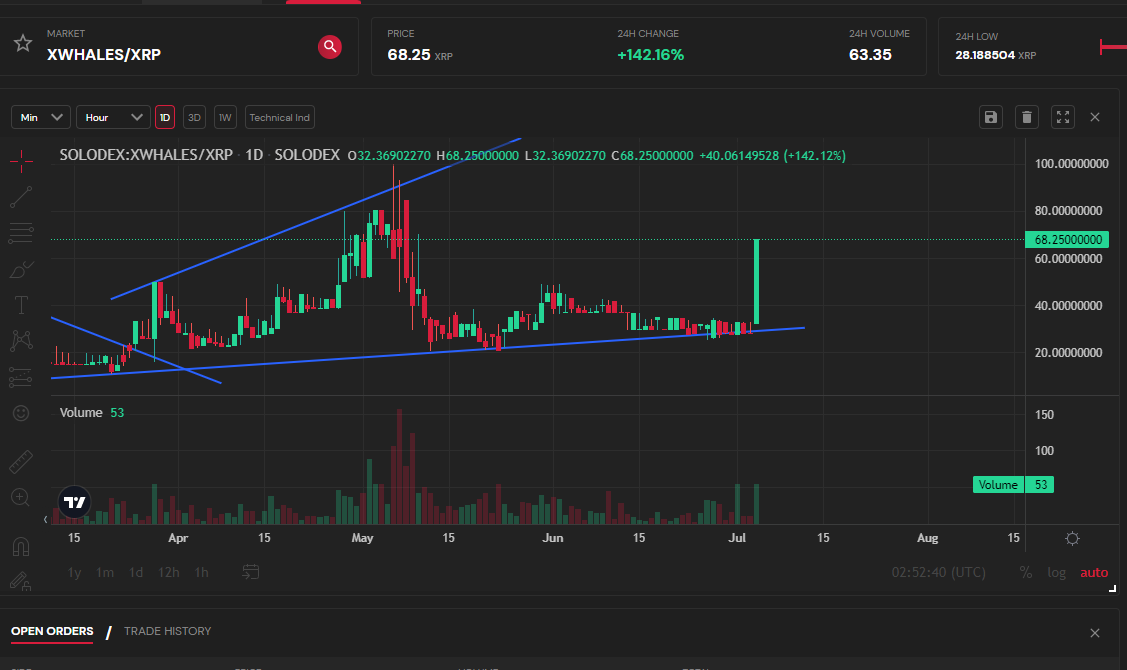Screen dimensions: 1127x670
Task: Click the Volume indicator legend label
Action: 80,413
